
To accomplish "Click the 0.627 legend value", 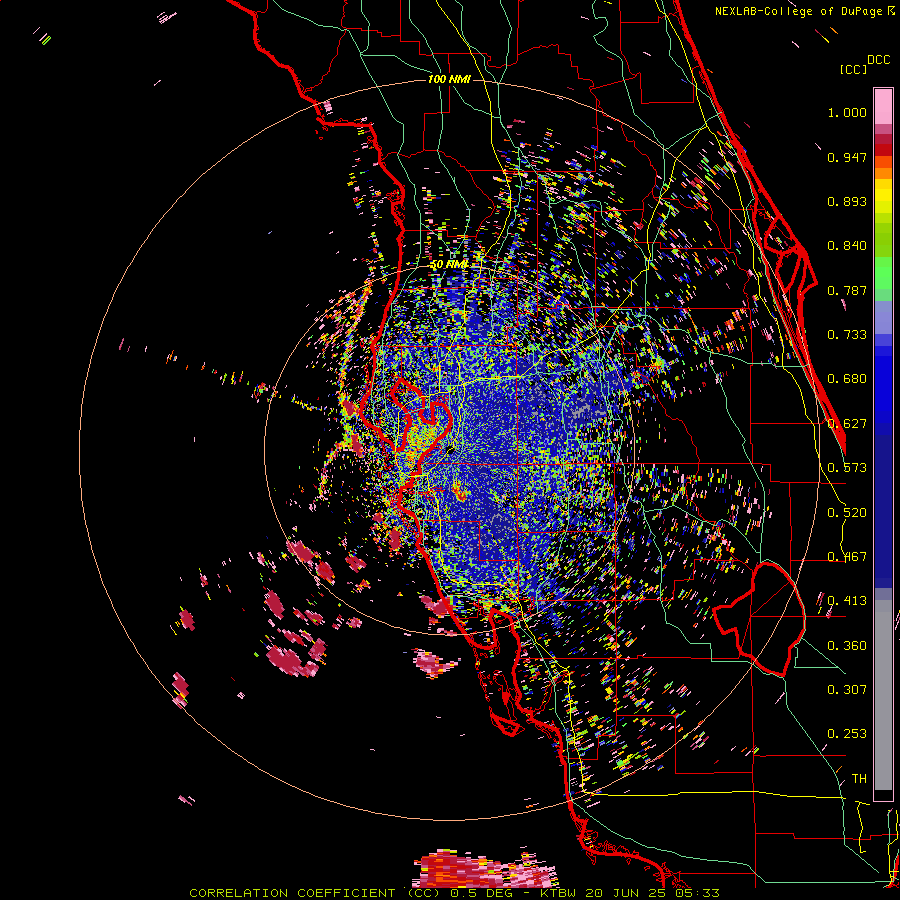I will 847,424.
